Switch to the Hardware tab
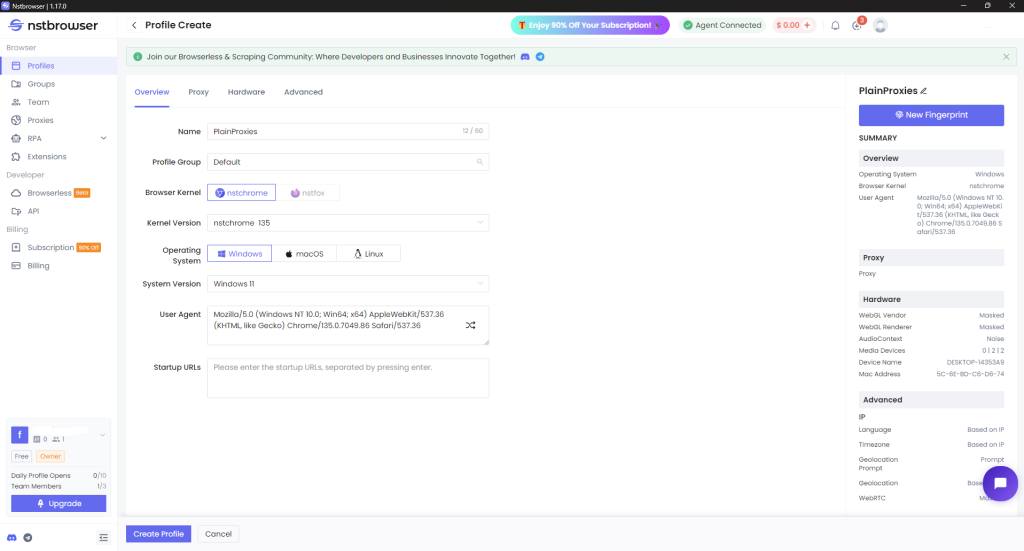 (x=246, y=92)
